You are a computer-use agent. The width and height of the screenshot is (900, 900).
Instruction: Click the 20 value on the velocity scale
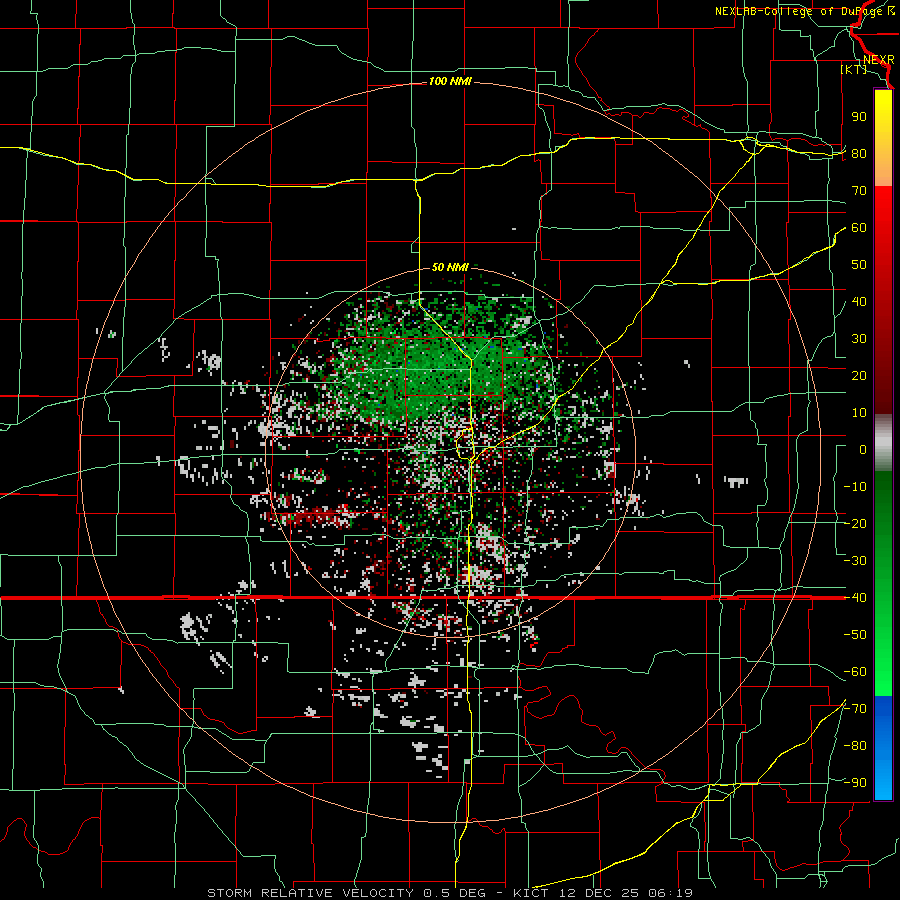[859, 376]
